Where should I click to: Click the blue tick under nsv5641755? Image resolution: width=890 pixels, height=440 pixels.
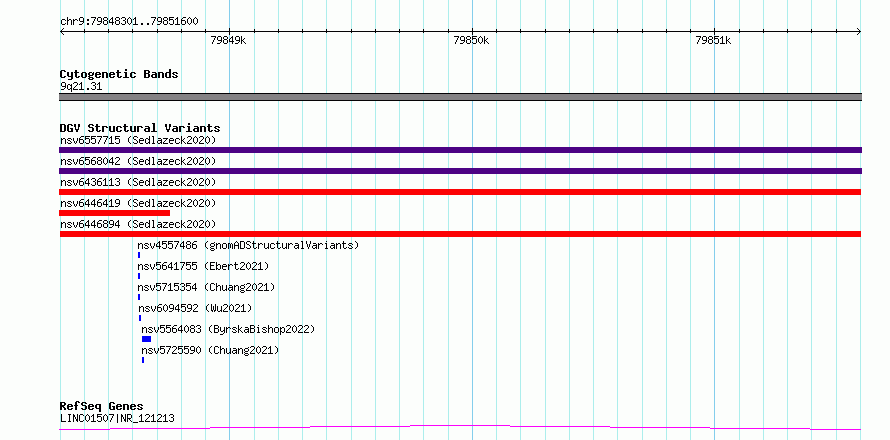tap(138, 276)
